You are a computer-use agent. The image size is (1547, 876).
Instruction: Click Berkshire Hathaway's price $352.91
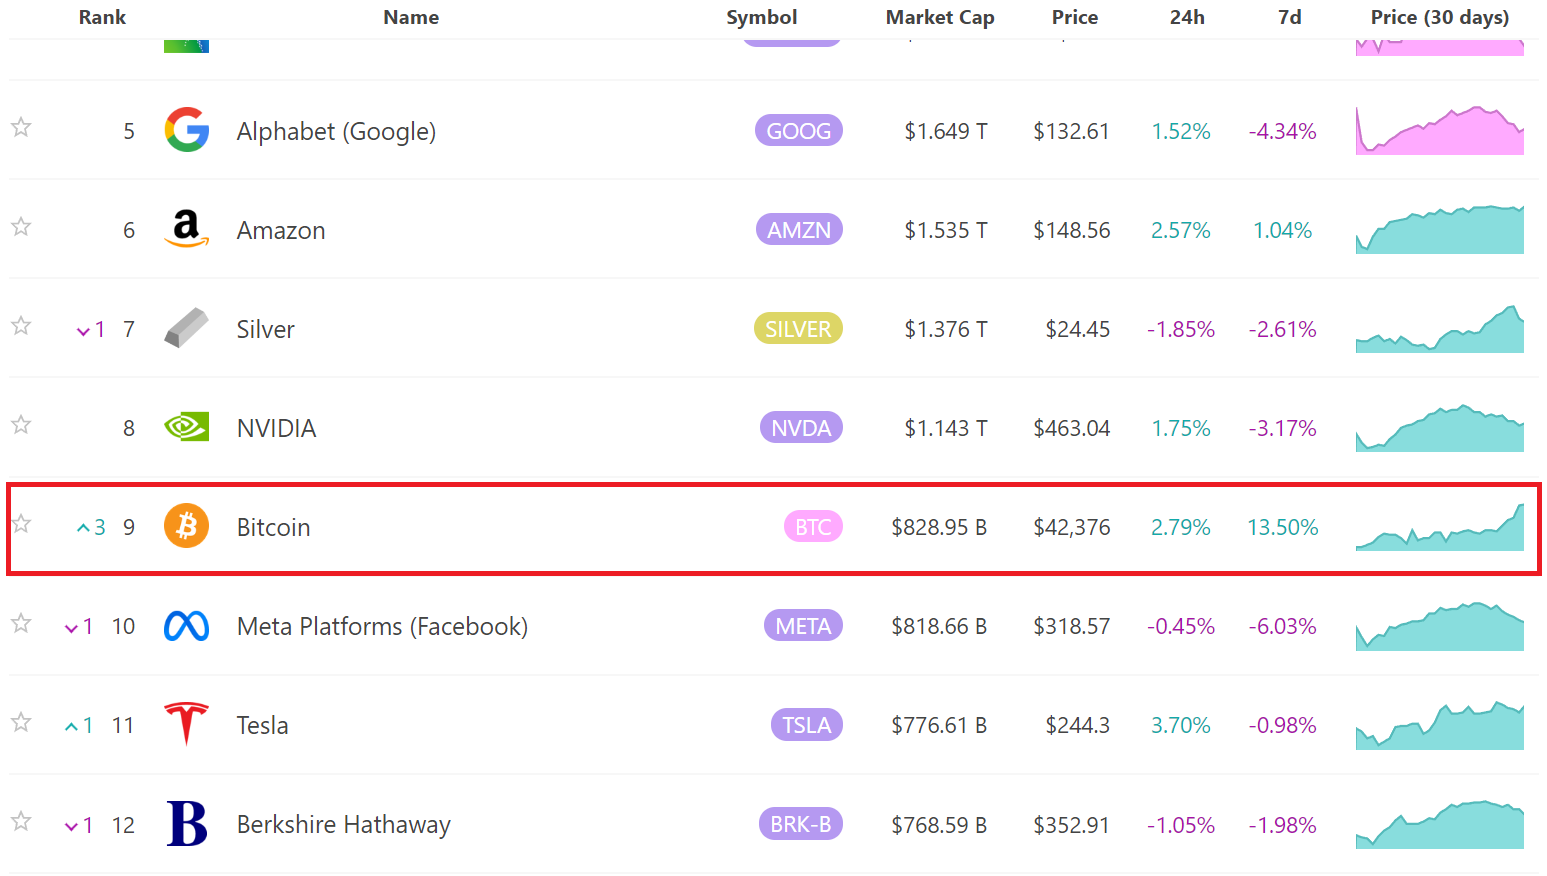tap(1072, 825)
